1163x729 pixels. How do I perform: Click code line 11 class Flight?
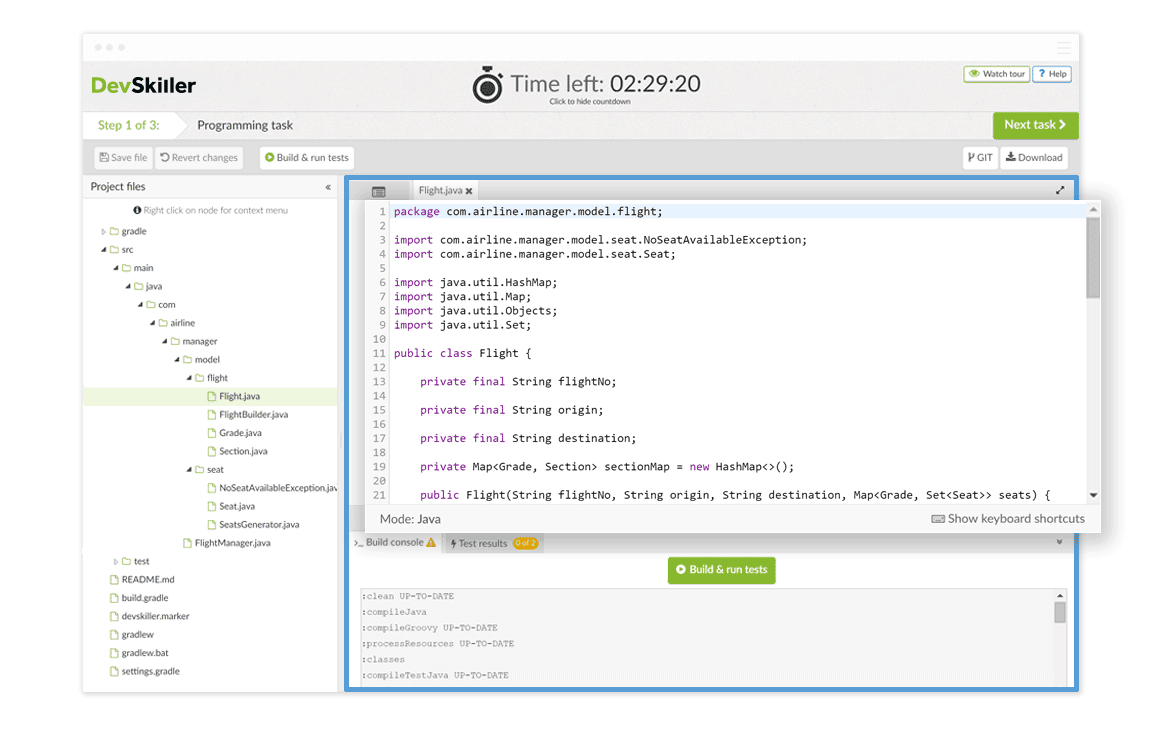point(462,354)
